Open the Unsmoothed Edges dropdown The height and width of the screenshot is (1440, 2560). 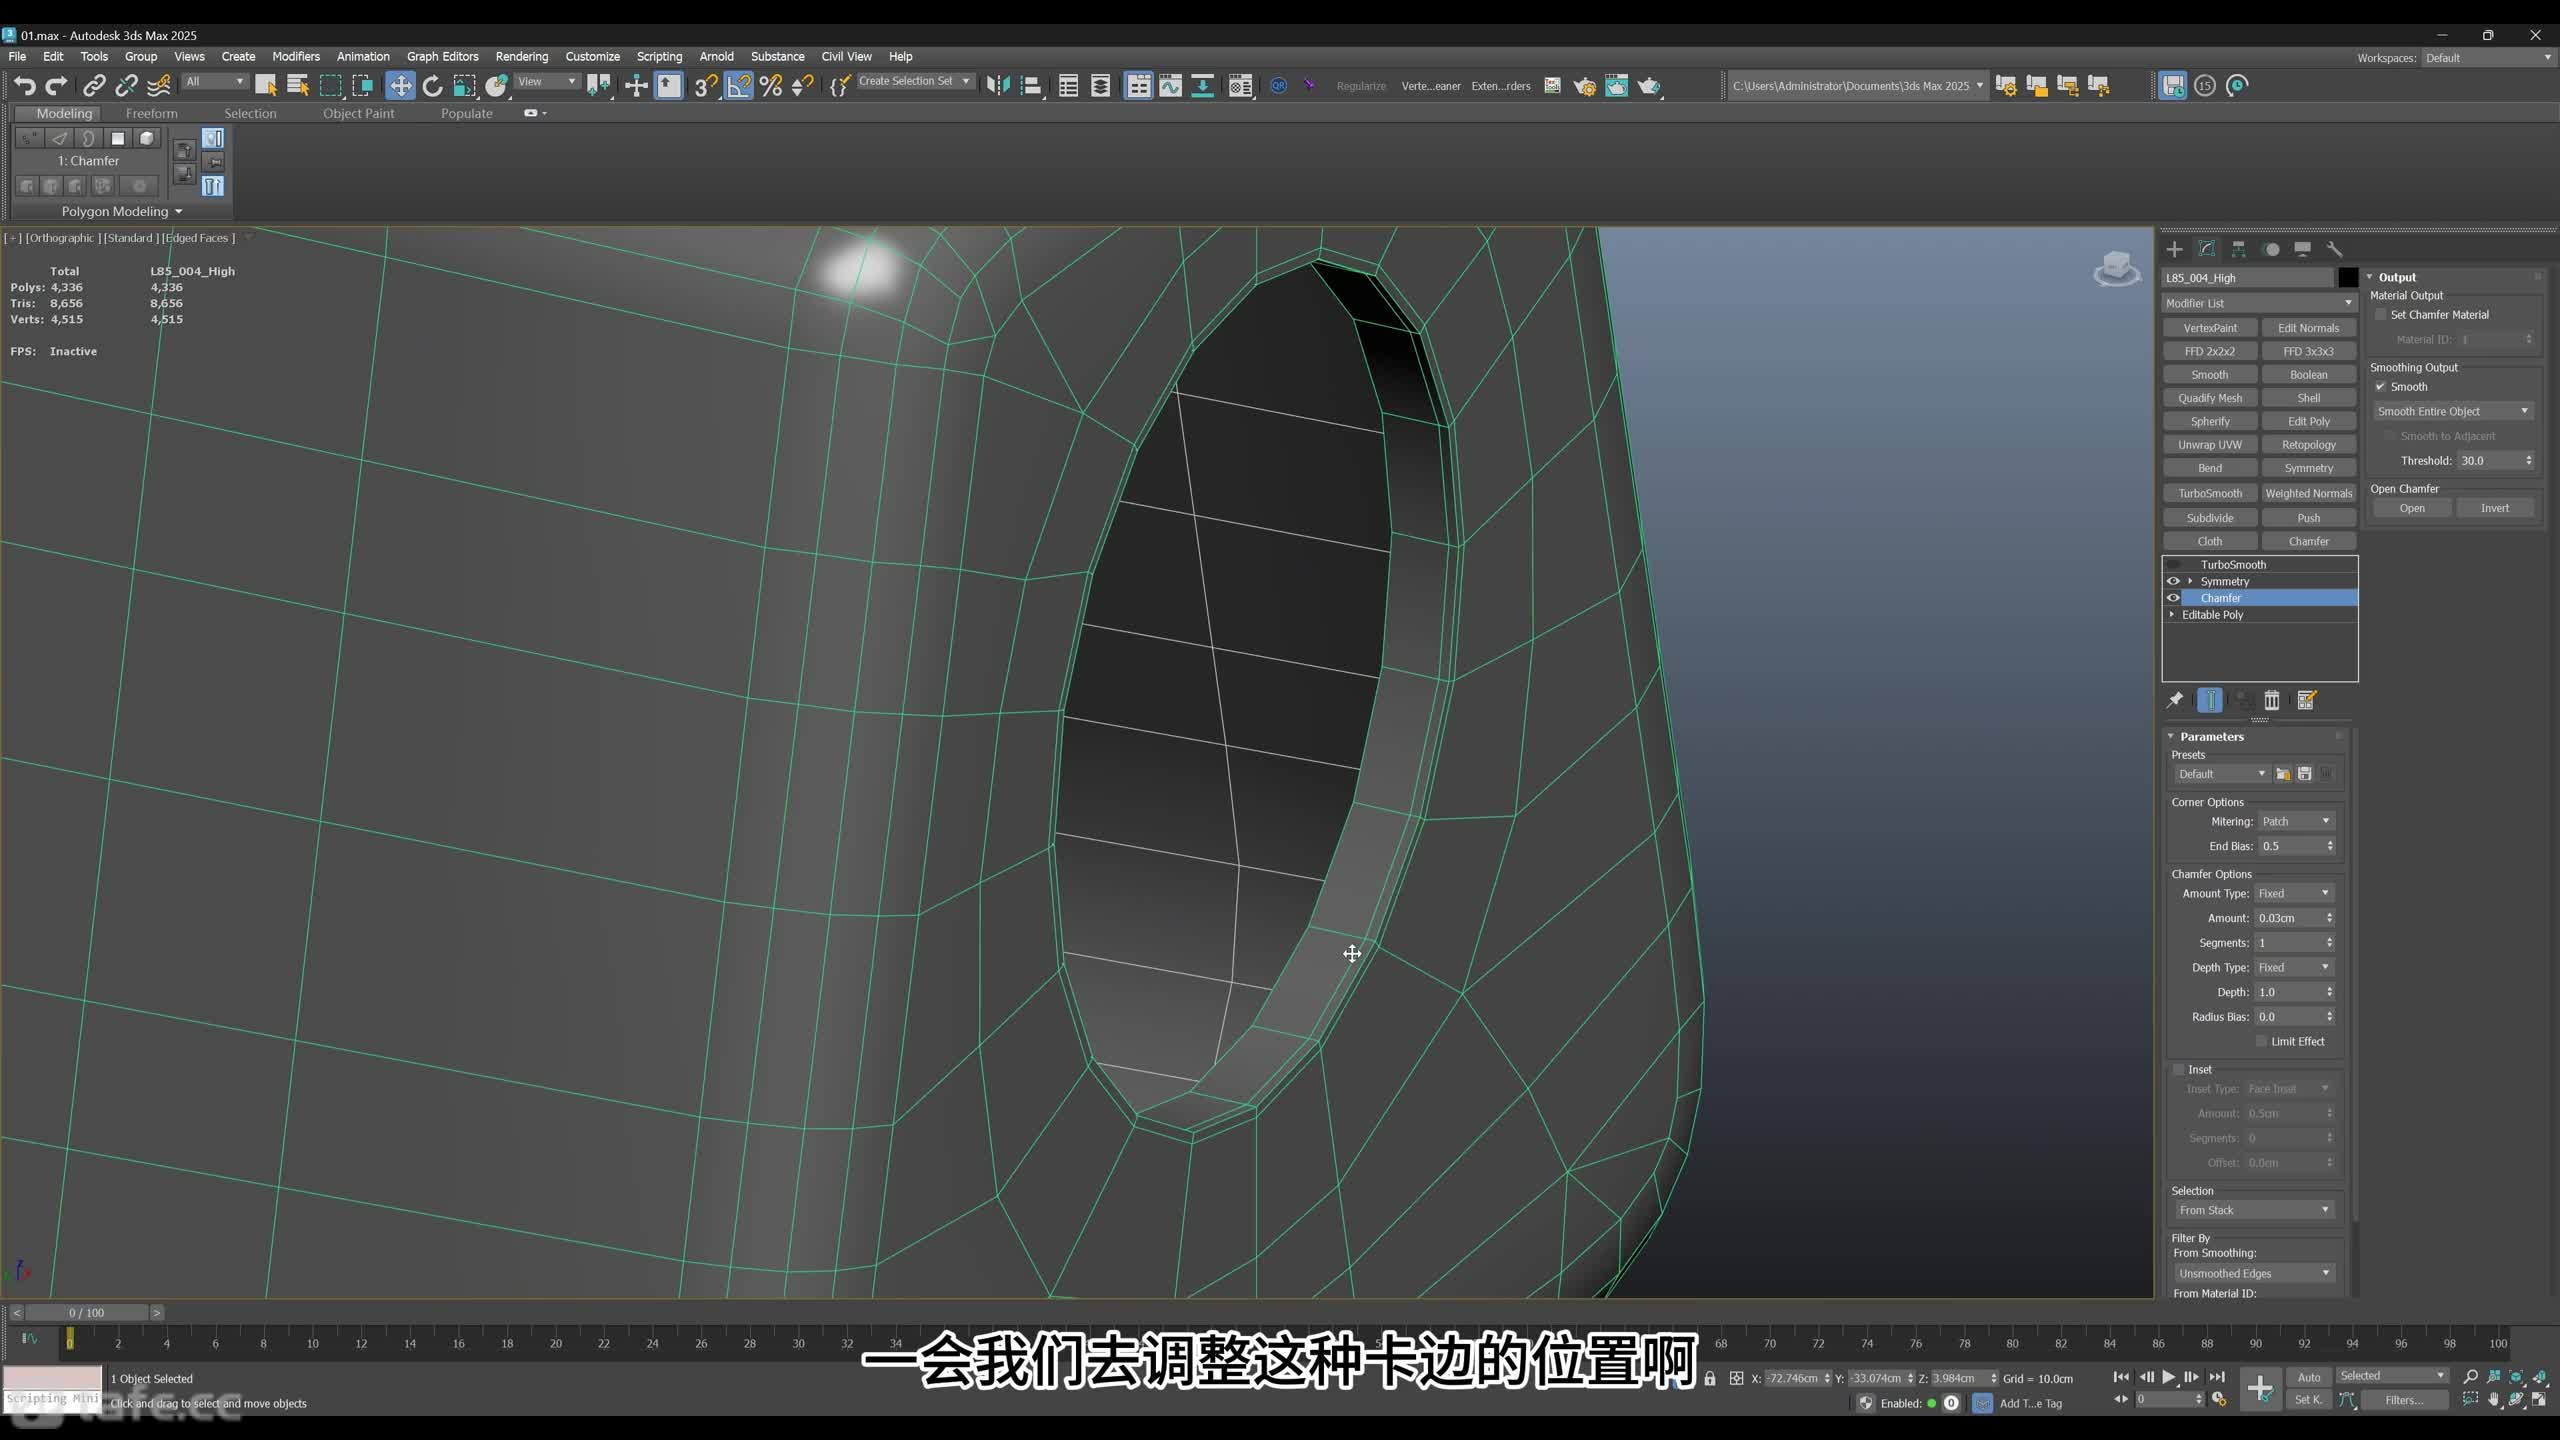[x=2254, y=1273]
